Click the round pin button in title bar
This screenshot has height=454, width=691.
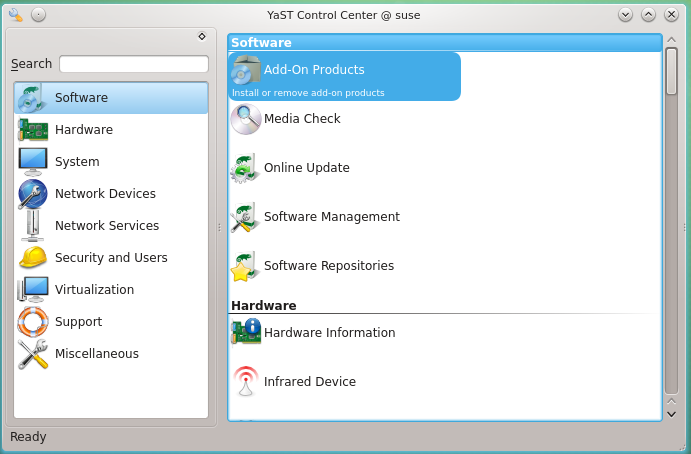pyautogui.click(x=38, y=15)
